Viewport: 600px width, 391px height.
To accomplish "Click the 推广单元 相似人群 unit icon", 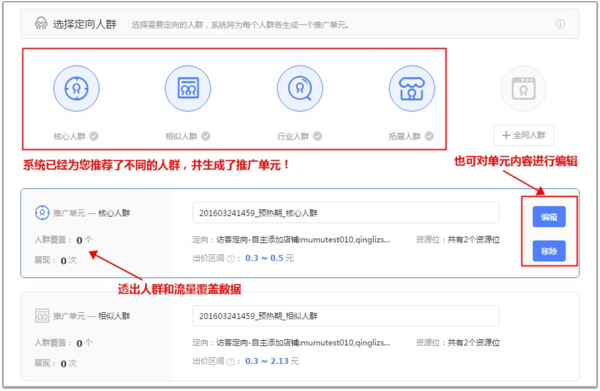I will [x=42, y=316].
